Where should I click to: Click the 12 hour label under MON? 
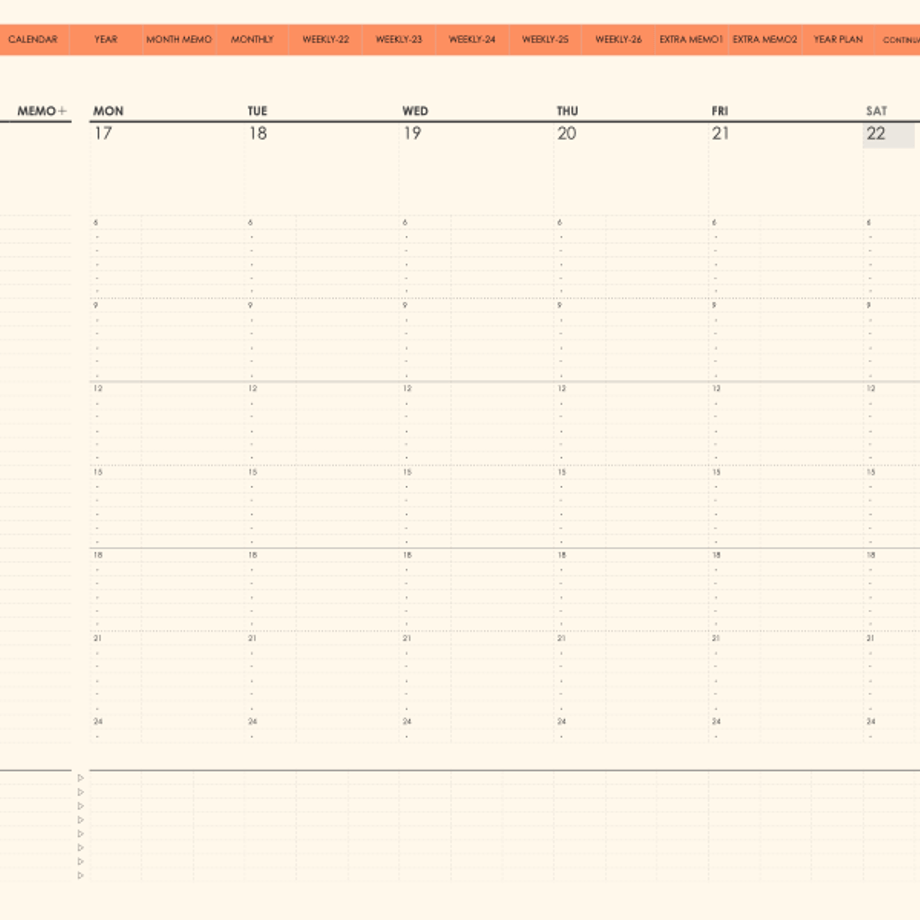(98, 388)
